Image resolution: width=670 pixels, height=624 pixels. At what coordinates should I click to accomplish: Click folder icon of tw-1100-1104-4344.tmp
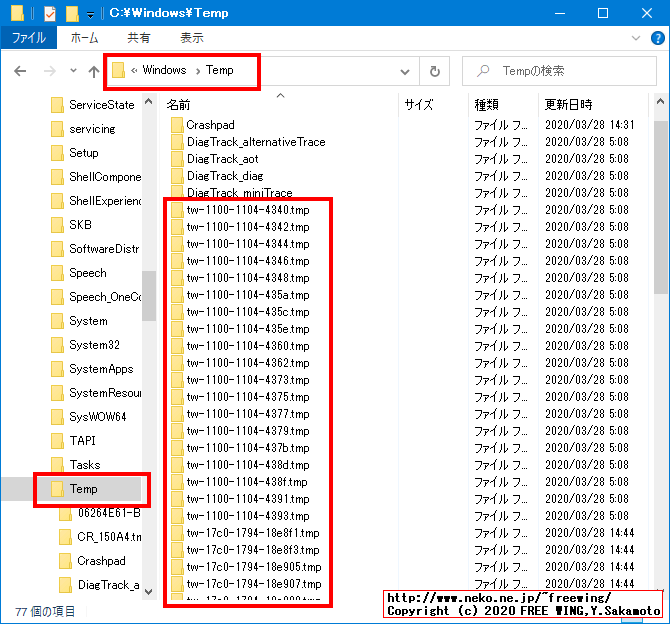coord(177,244)
